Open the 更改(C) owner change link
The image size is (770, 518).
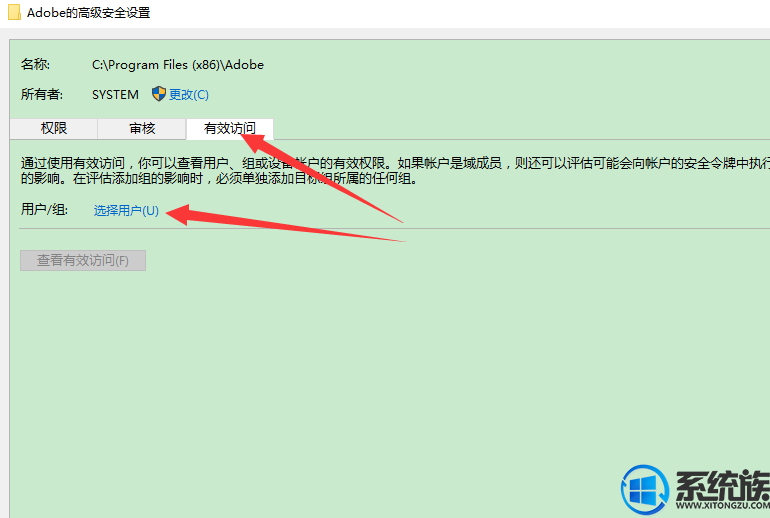[189, 94]
